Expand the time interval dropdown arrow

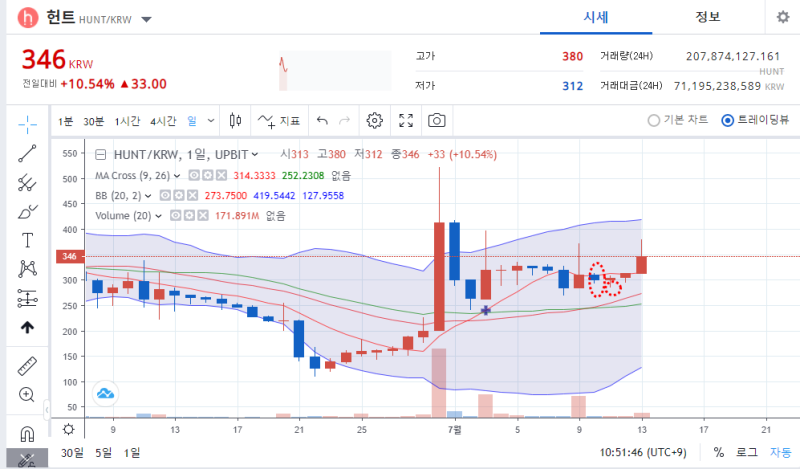pos(211,121)
